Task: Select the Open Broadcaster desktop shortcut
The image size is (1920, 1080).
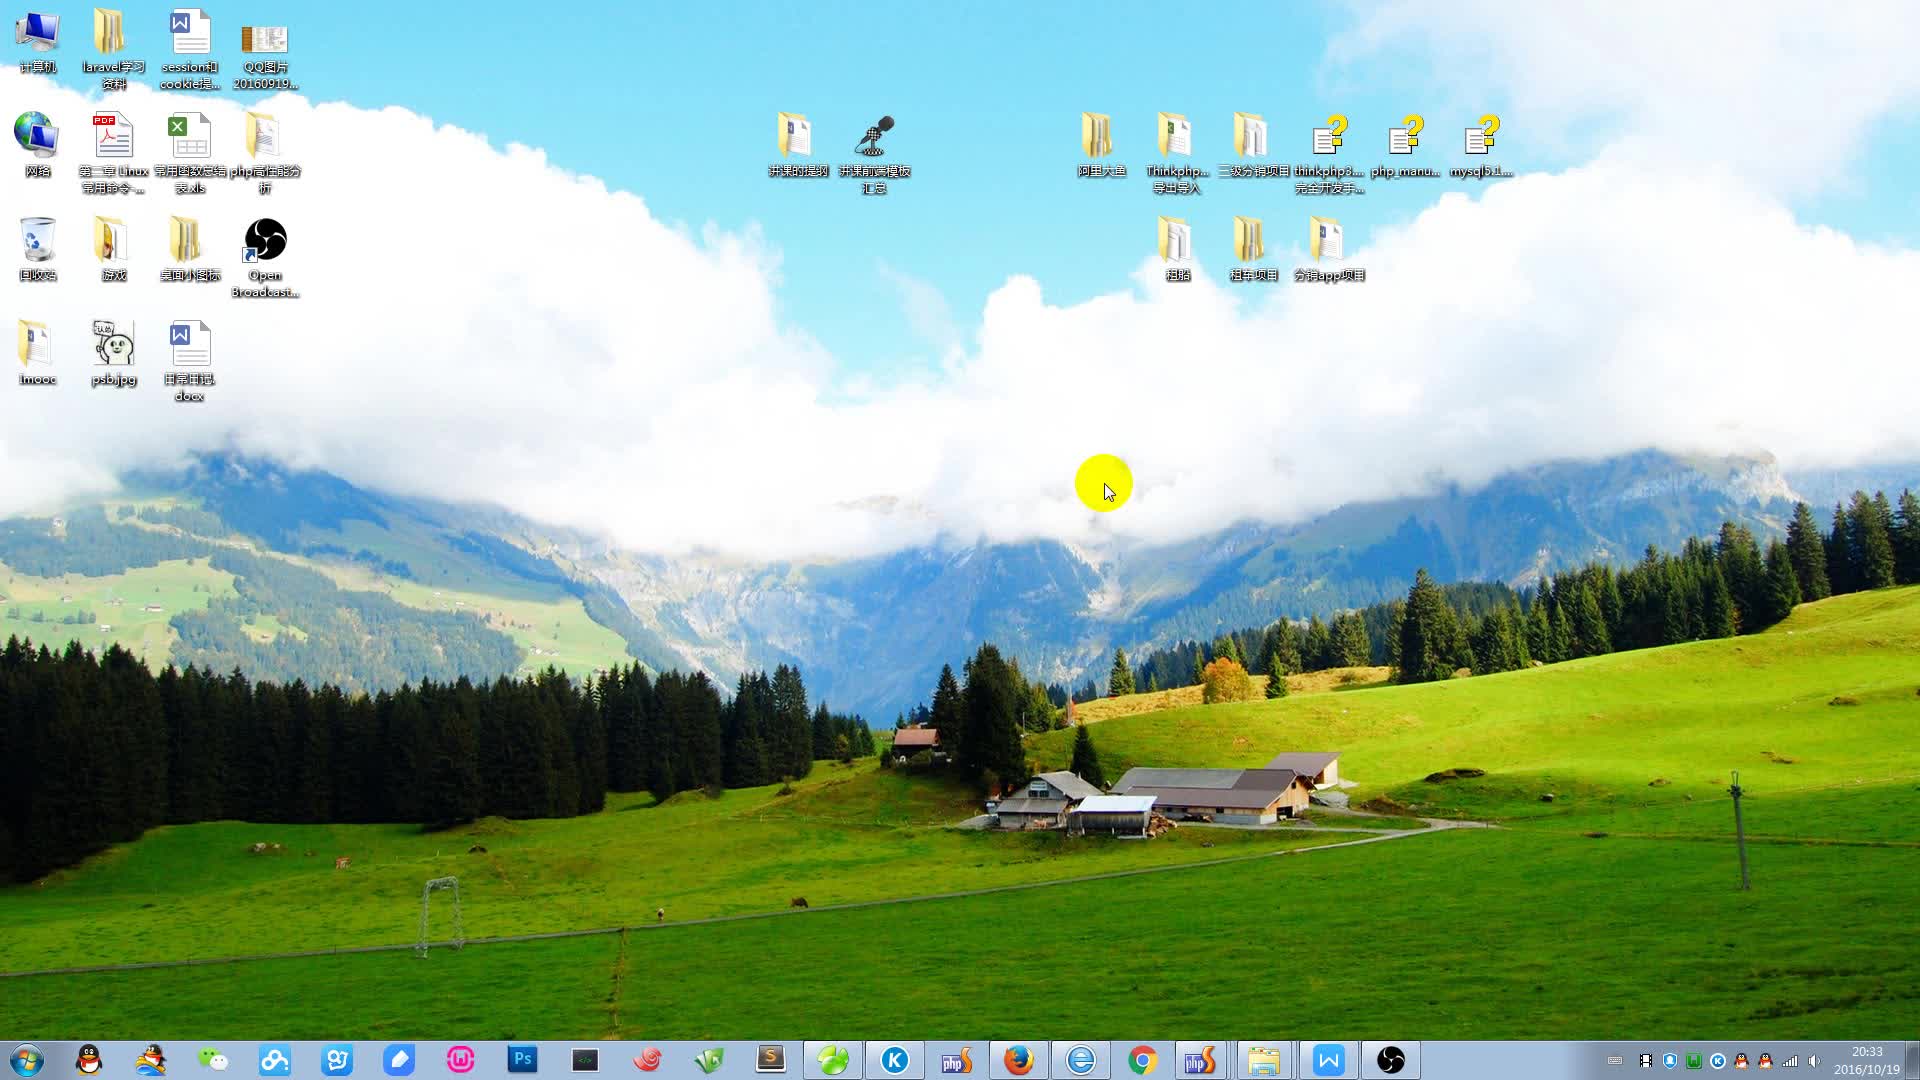Action: (265, 242)
